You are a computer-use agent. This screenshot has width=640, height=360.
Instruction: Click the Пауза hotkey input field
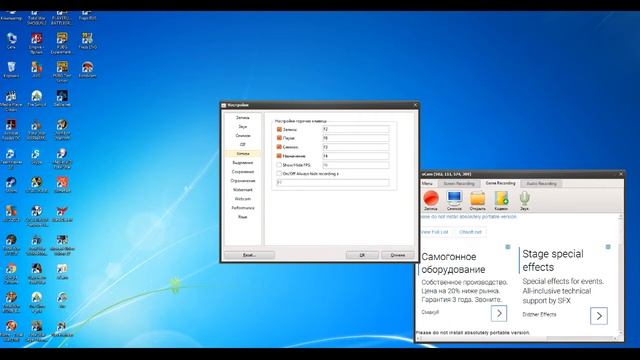(356, 138)
